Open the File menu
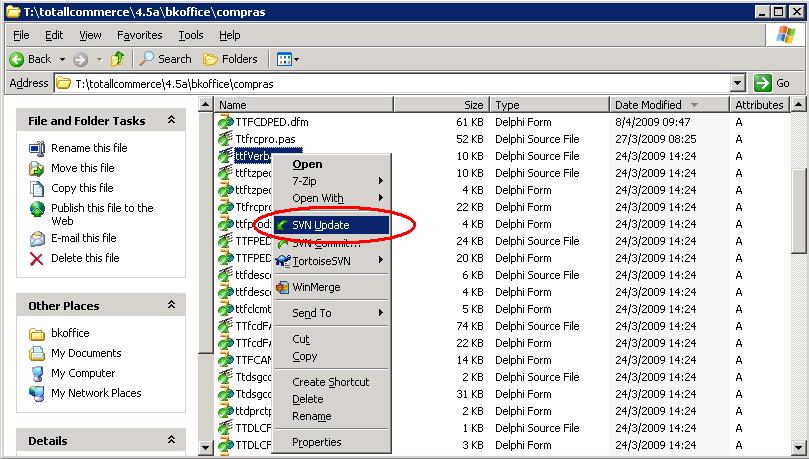Viewport: 809px width, 459px height. click(21, 35)
